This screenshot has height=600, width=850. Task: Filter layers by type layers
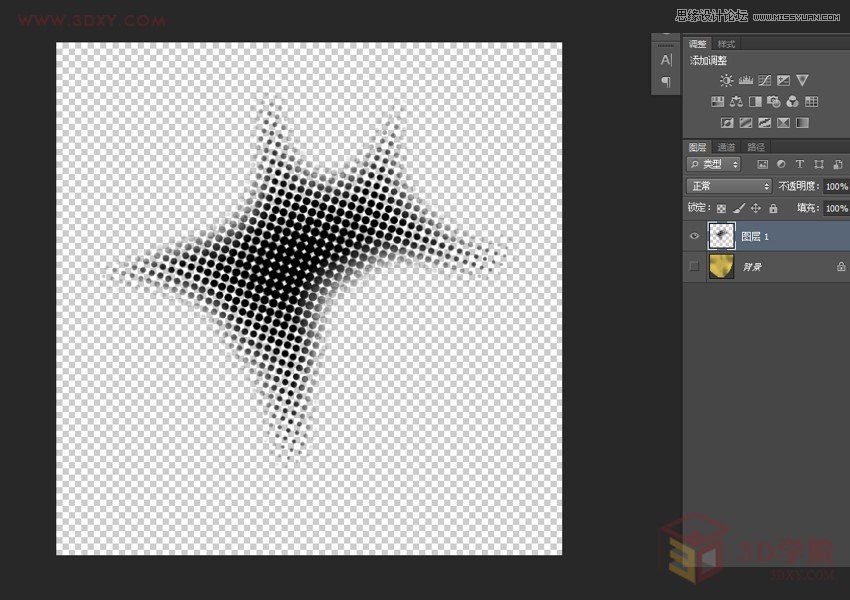point(800,164)
